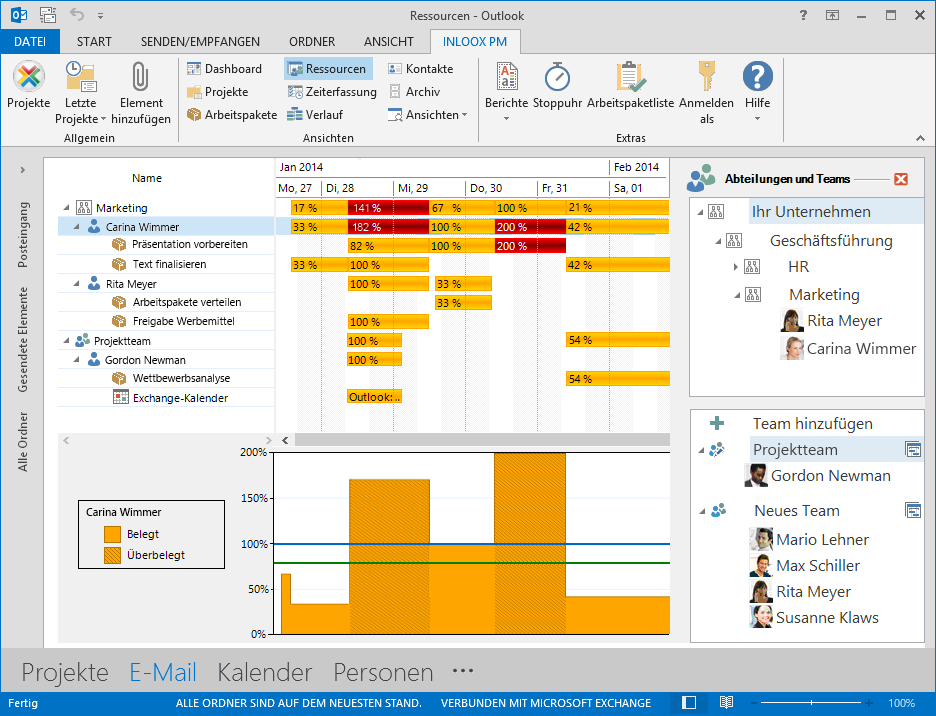Collapse Ihr Unternehmen tree node
The image size is (936, 716).
(700, 212)
